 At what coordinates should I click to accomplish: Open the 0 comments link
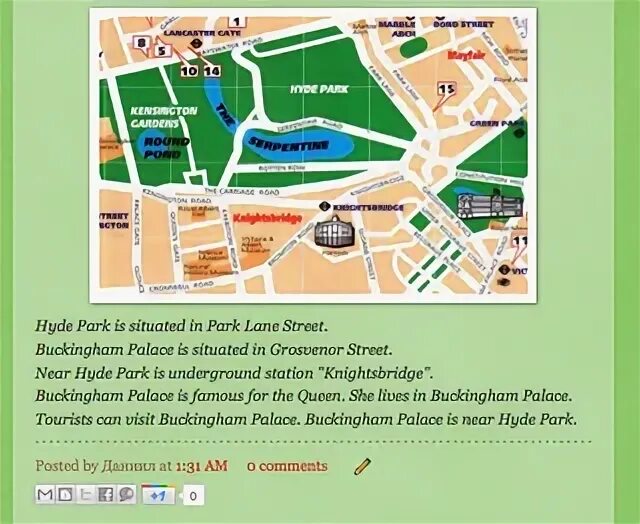(x=287, y=466)
